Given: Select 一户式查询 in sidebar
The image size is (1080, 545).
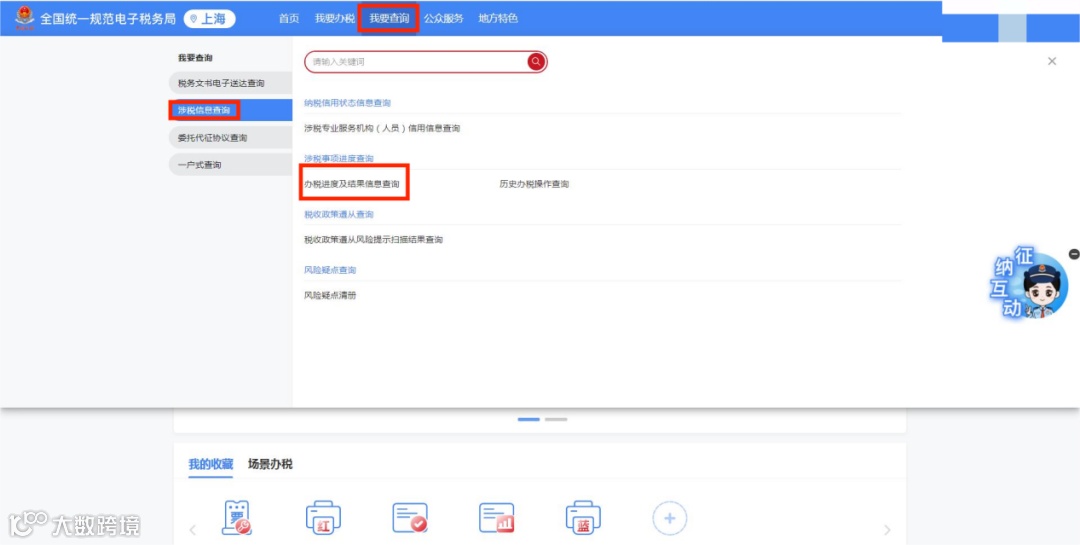Looking at the screenshot, I should coord(231,165).
